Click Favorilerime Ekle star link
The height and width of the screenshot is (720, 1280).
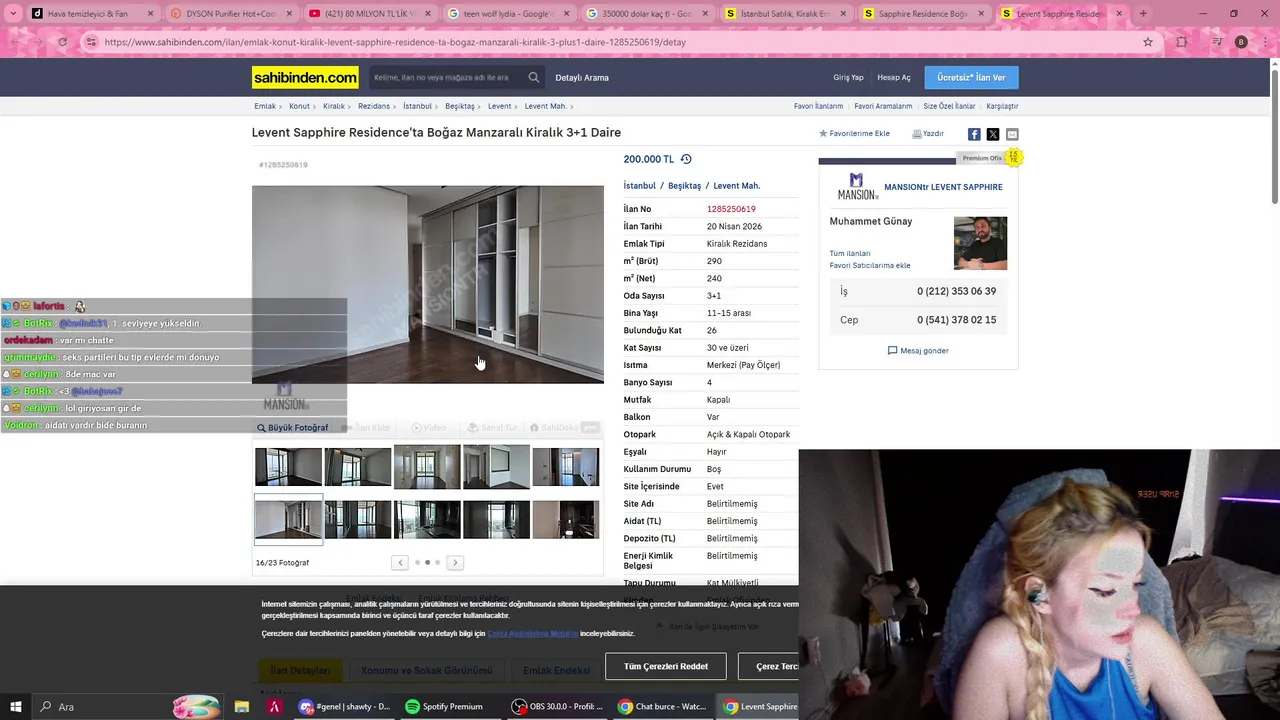[x=854, y=133]
